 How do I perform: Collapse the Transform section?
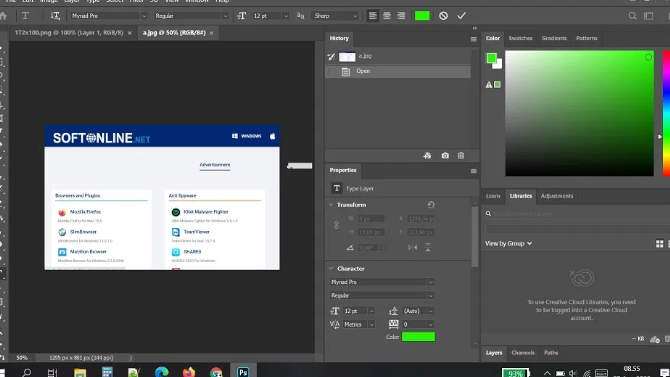click(x=331, y=205)
